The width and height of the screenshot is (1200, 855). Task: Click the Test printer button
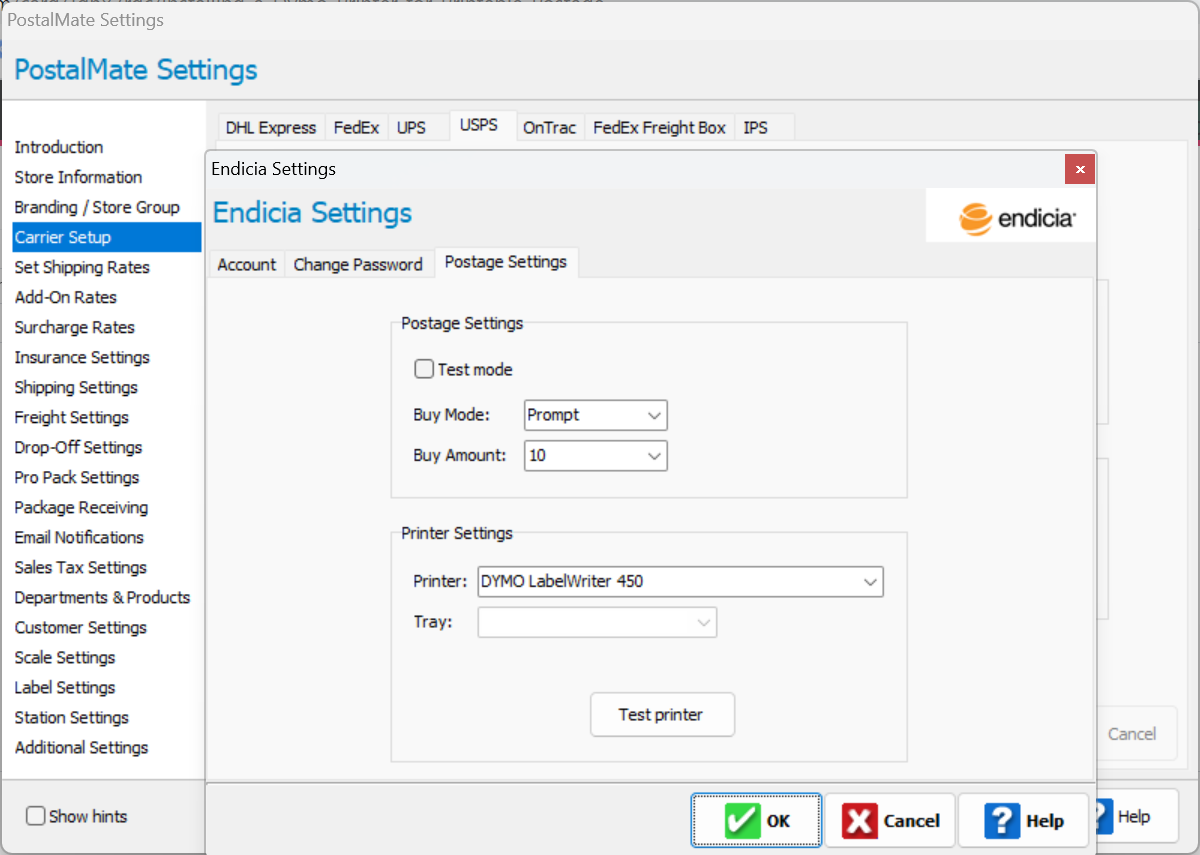[x=662, y=715]
